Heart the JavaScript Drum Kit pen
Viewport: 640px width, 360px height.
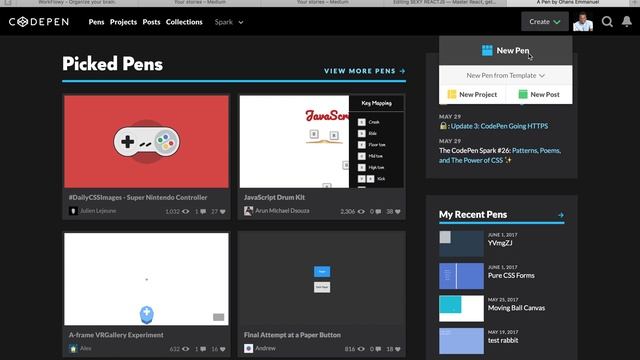(398, 211)
